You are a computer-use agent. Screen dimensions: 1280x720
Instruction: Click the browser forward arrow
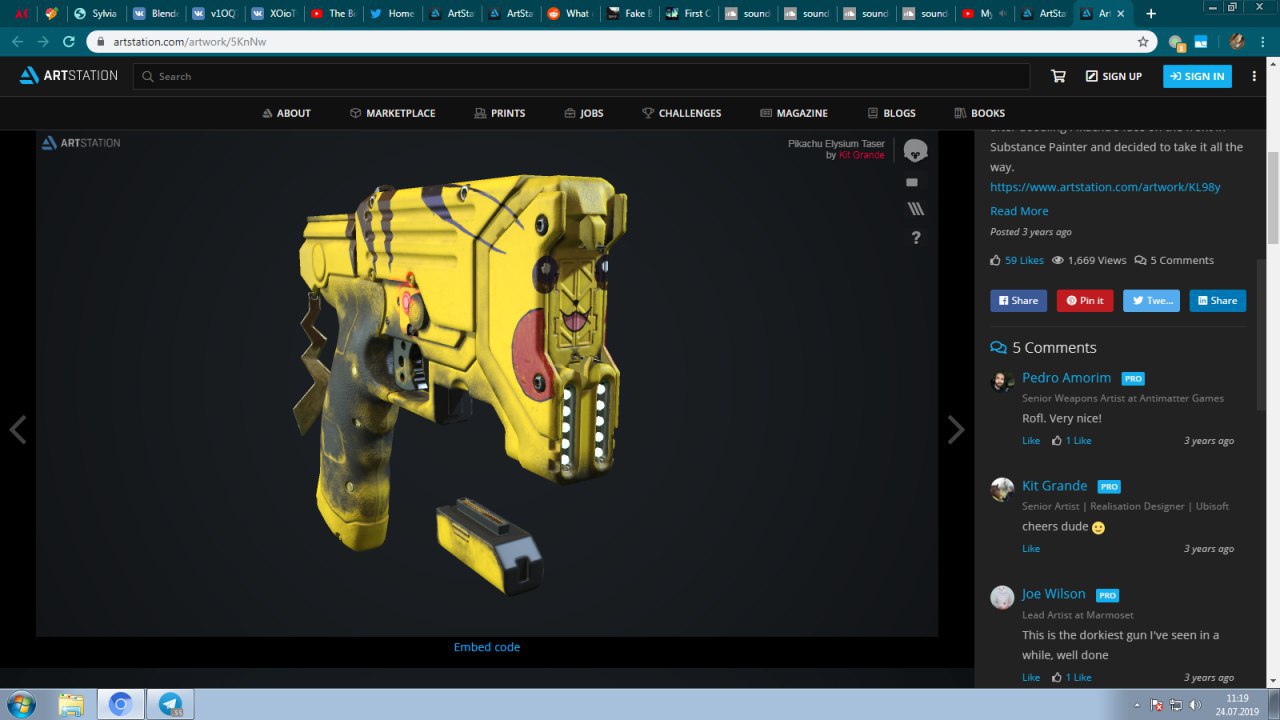pos(42,42)
